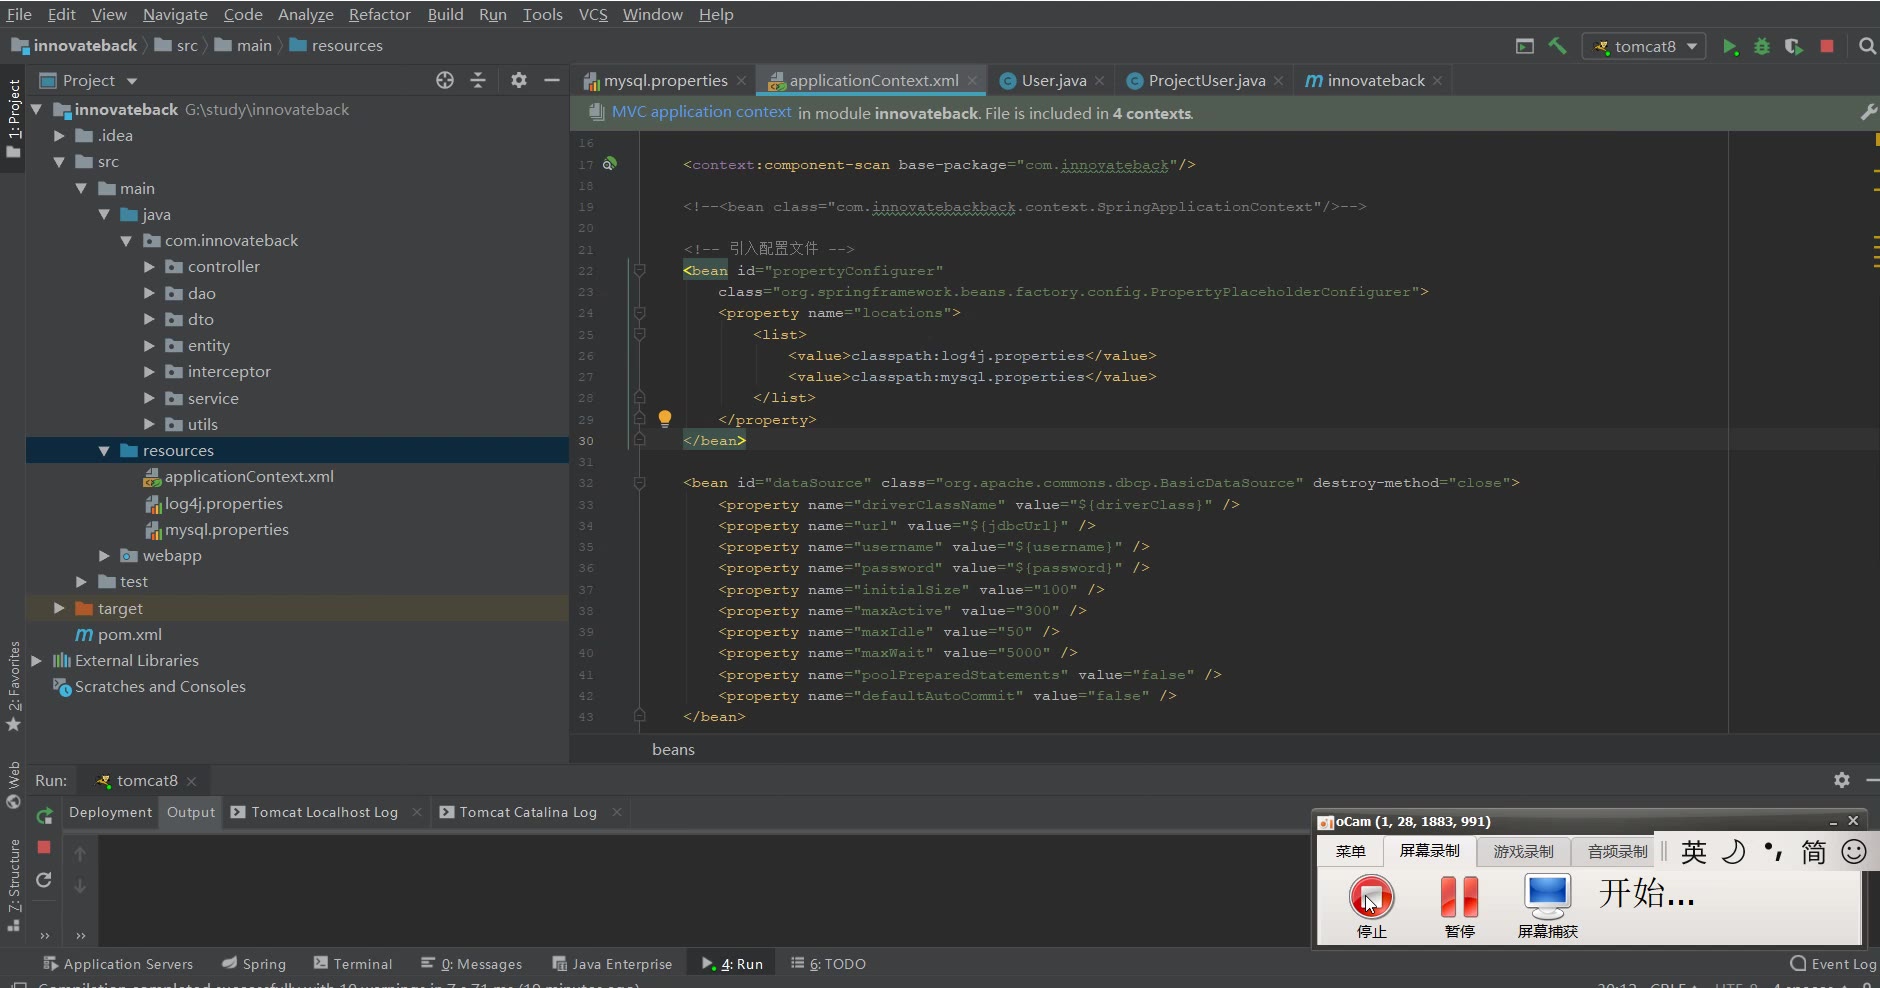The width and height of the screenshot is (1880, 988).
Task: Open oCam 游戏录制 tab
Action: (1523, 851)
